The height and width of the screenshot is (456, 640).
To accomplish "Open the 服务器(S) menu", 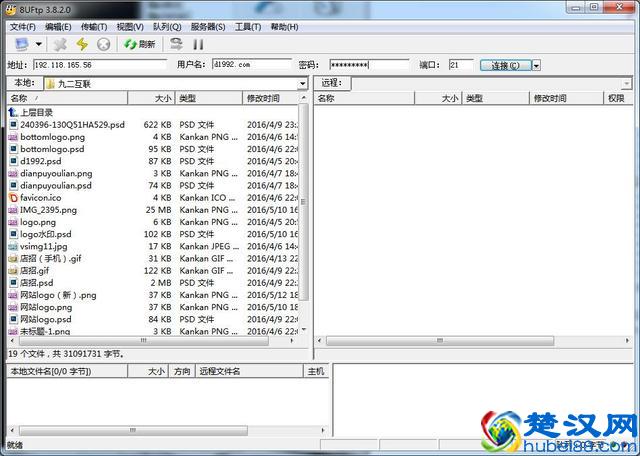I will 207,26.
